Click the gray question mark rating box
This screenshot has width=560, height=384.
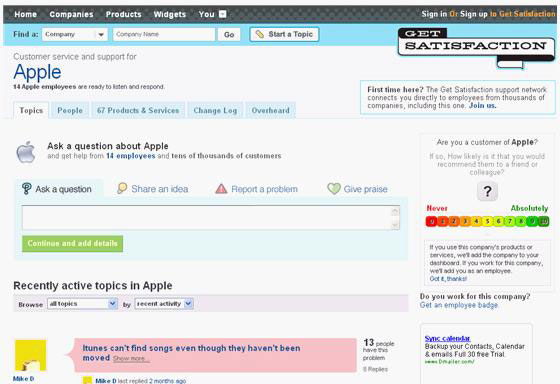point(487,191)
